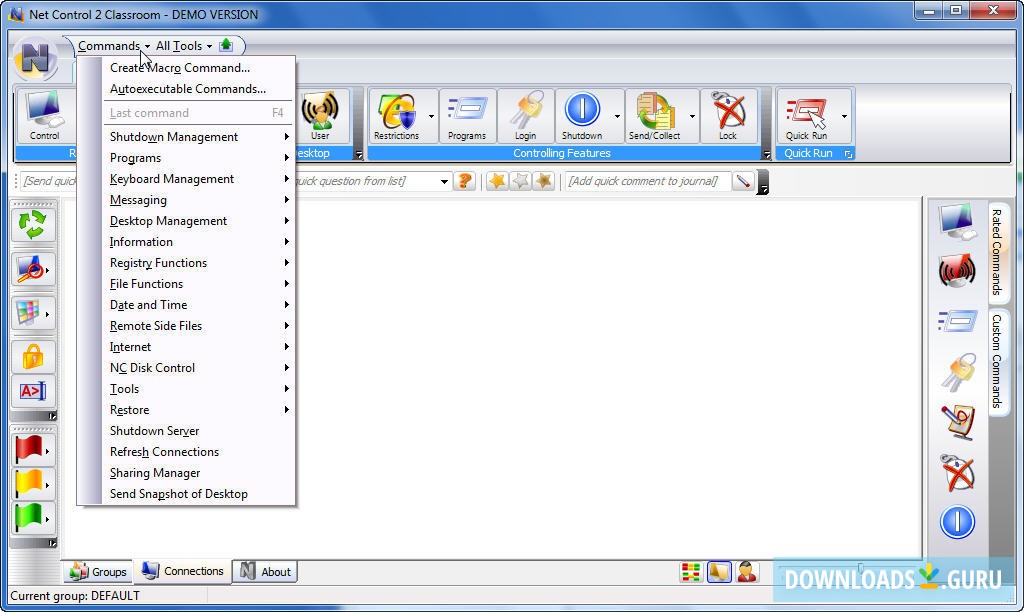Click the Shutdown power icon in ribbon
This screenshot has width=1024, height=612.
click(x=582, y=116)
